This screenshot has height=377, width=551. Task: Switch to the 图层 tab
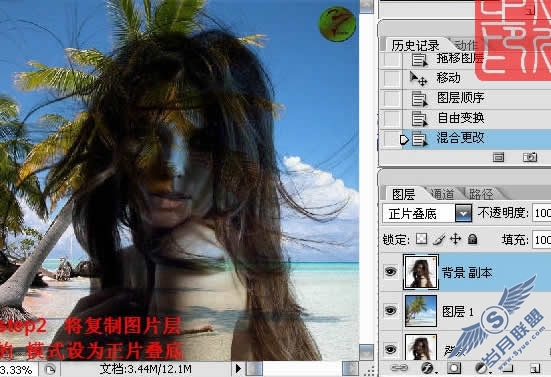tap(403, 194)
